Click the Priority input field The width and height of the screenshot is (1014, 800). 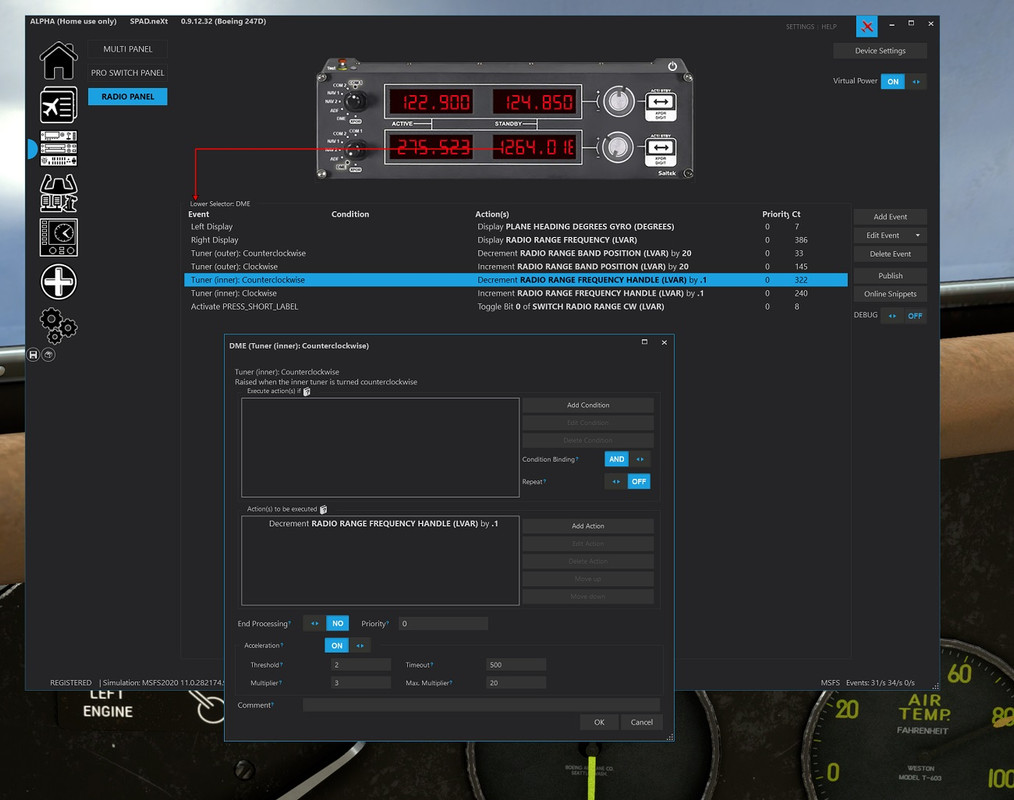(443, 623)
